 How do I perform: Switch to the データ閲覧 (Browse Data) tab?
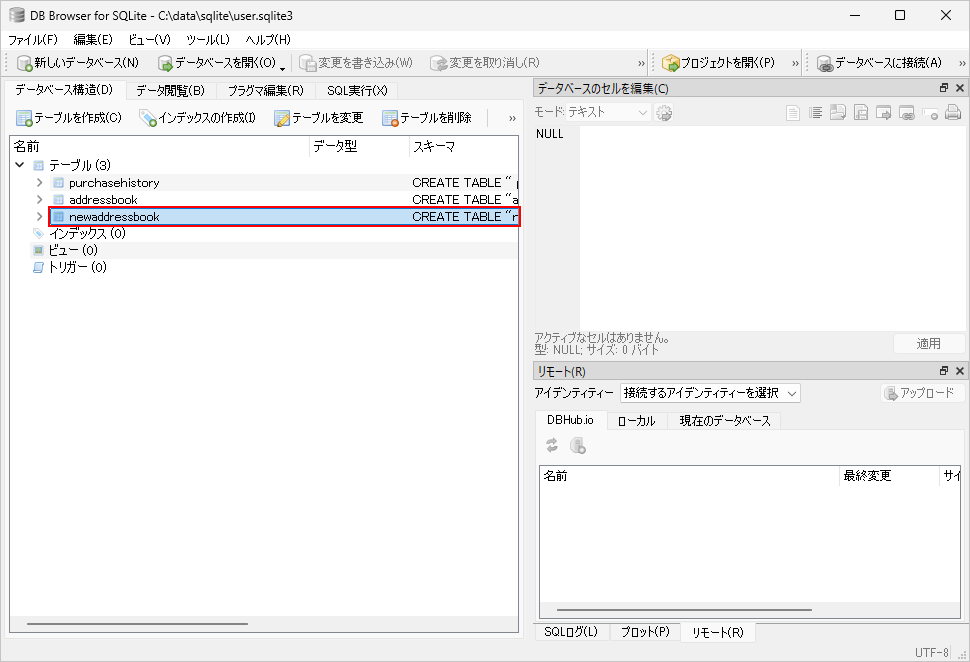coord(170,90)
